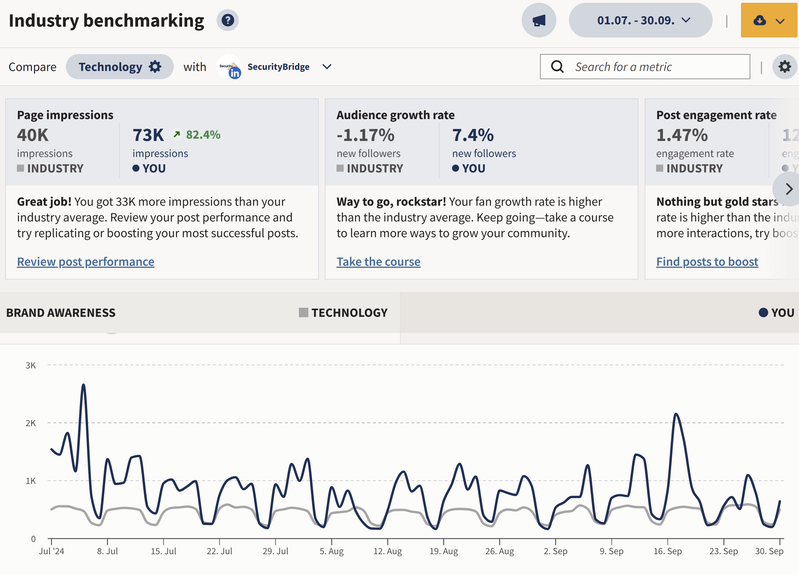This screenshot has height=575, width=799.
Task: Toggle the YOU series legend in chart header
Action: click(777, 312)
